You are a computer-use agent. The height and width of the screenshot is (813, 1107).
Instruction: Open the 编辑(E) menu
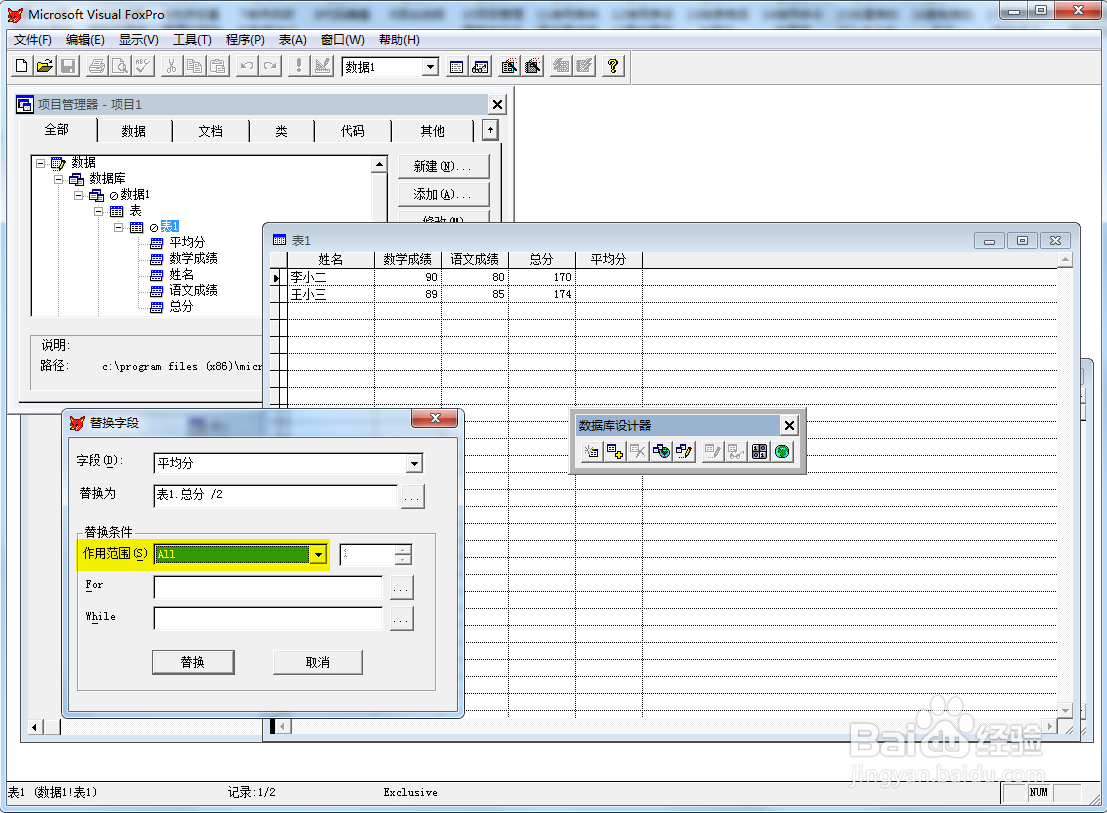(85, 40)
